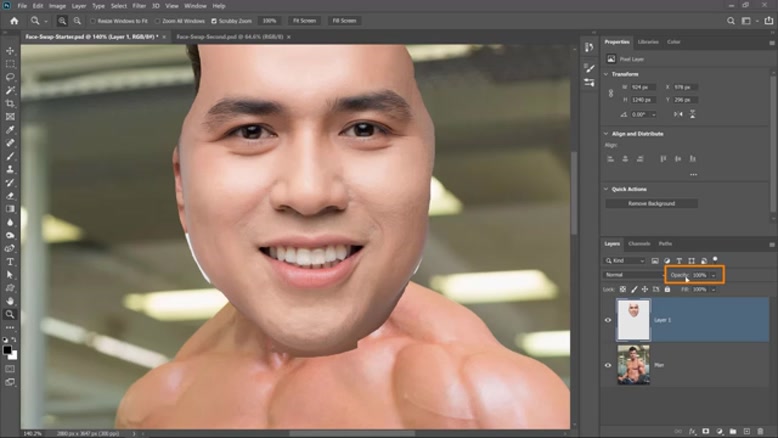Open the Filter menu
The image size is (778, 438).
coord(139,6)
